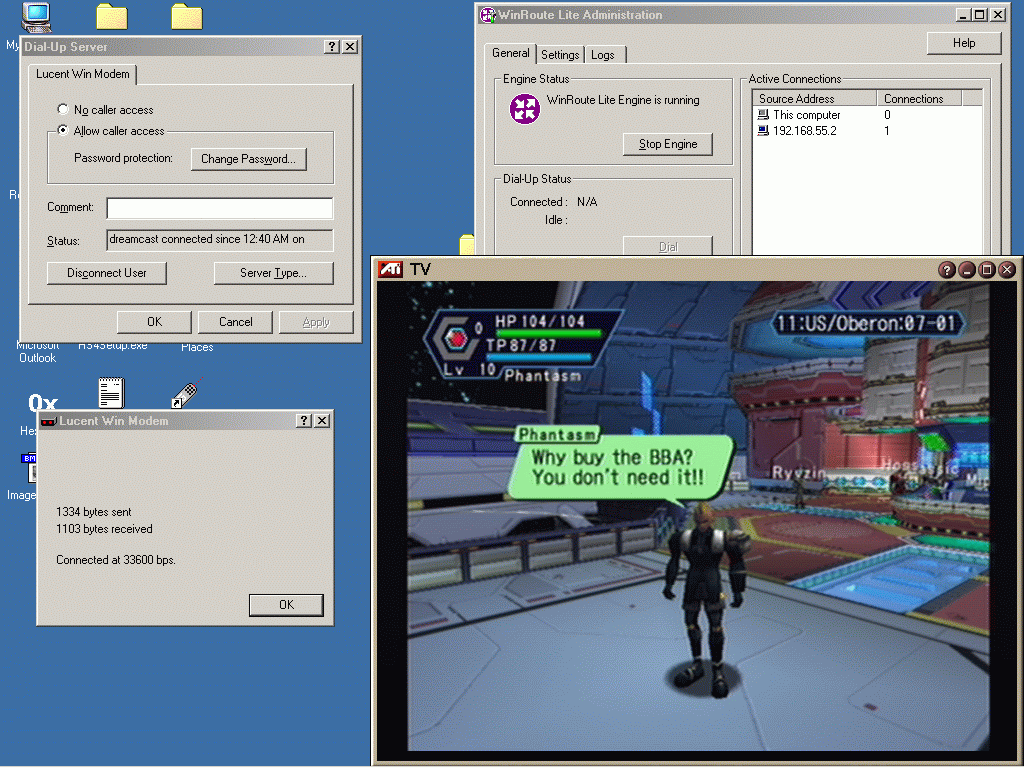Switch to the General tab in WinRoute
The height and width of the screenshot is (768, 1024).
[x=511, y=54]
